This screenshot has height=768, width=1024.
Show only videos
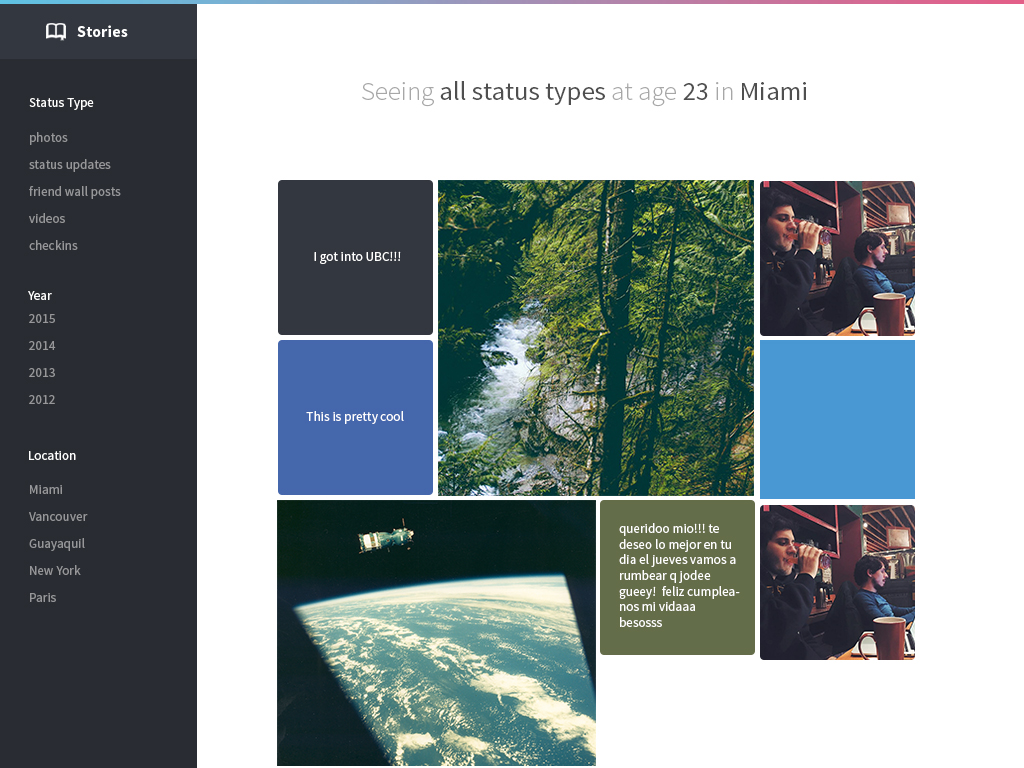47,219
